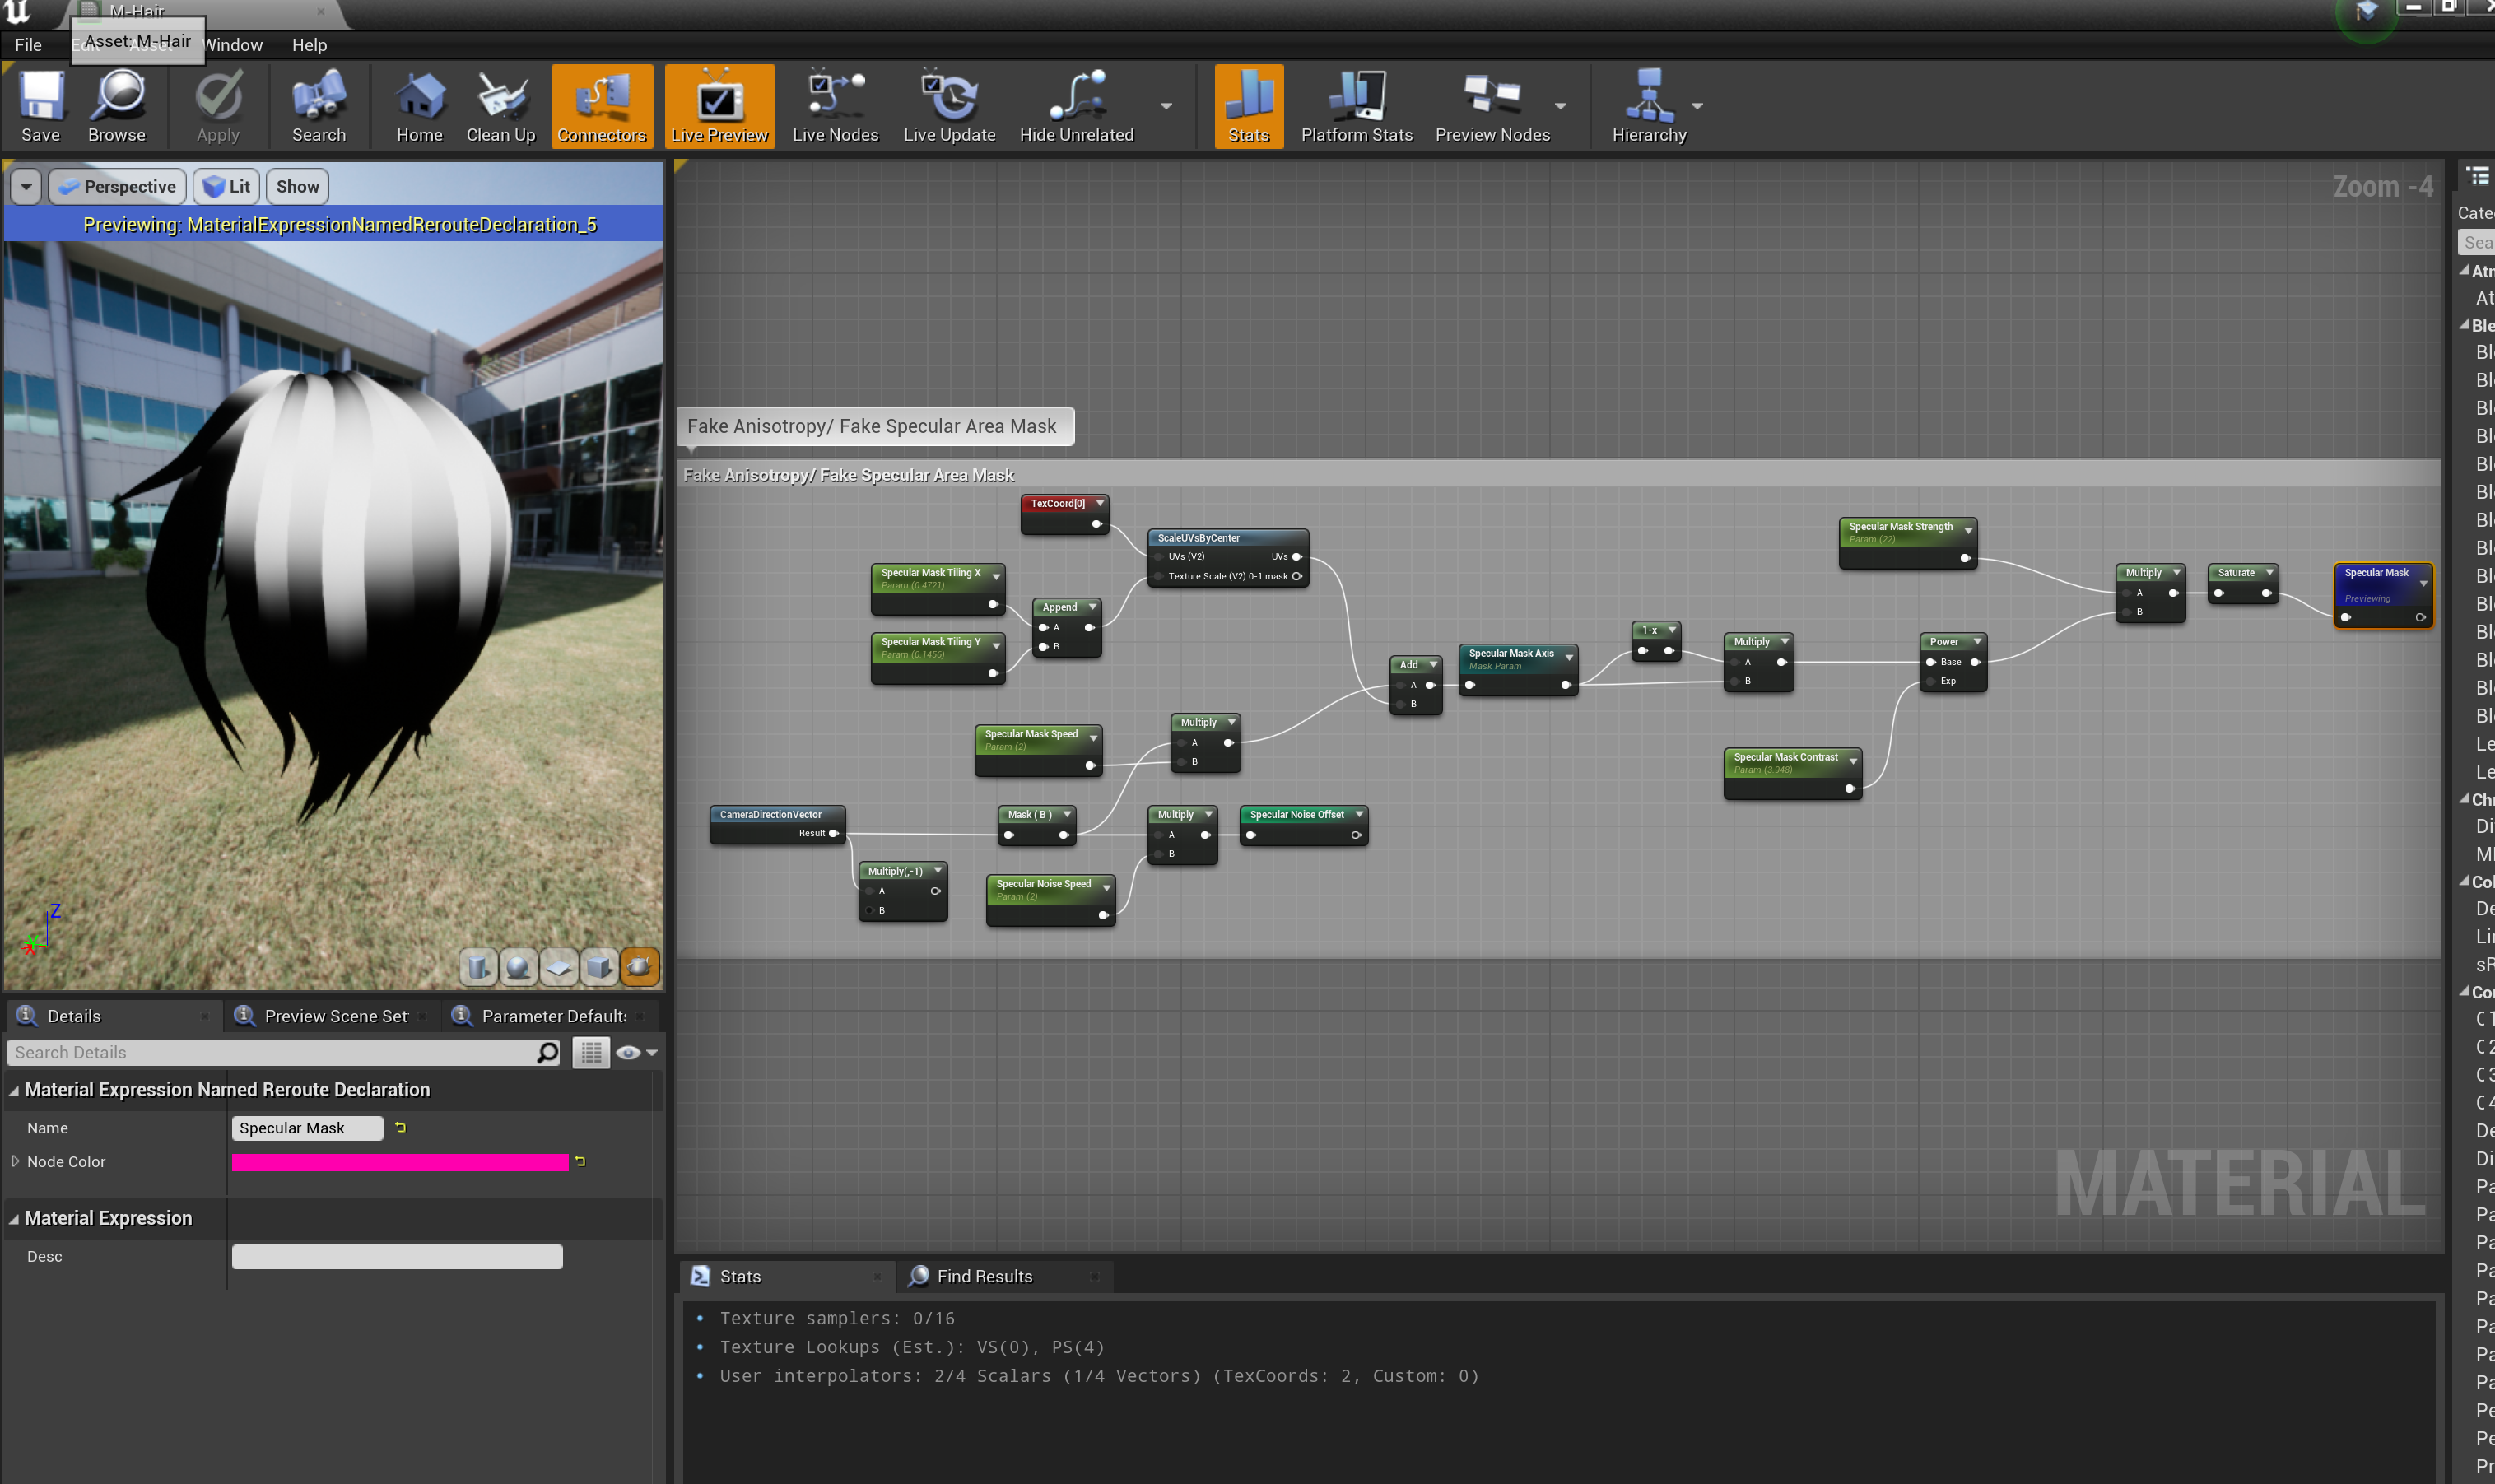Click the Name field containing Specular Mask
This screenshot has height=1484, width=2495.
point(307,1128)
